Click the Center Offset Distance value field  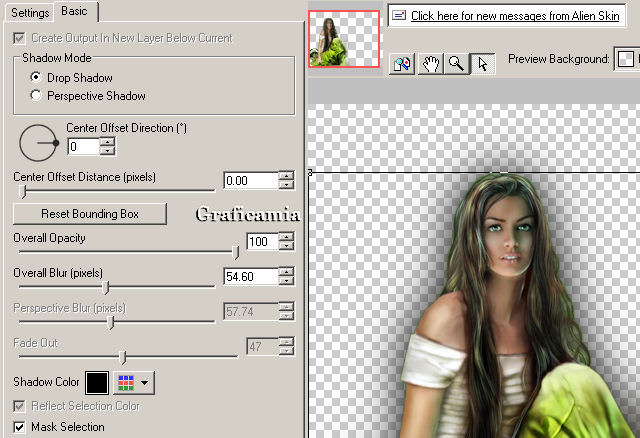click(x=251, y=180)
